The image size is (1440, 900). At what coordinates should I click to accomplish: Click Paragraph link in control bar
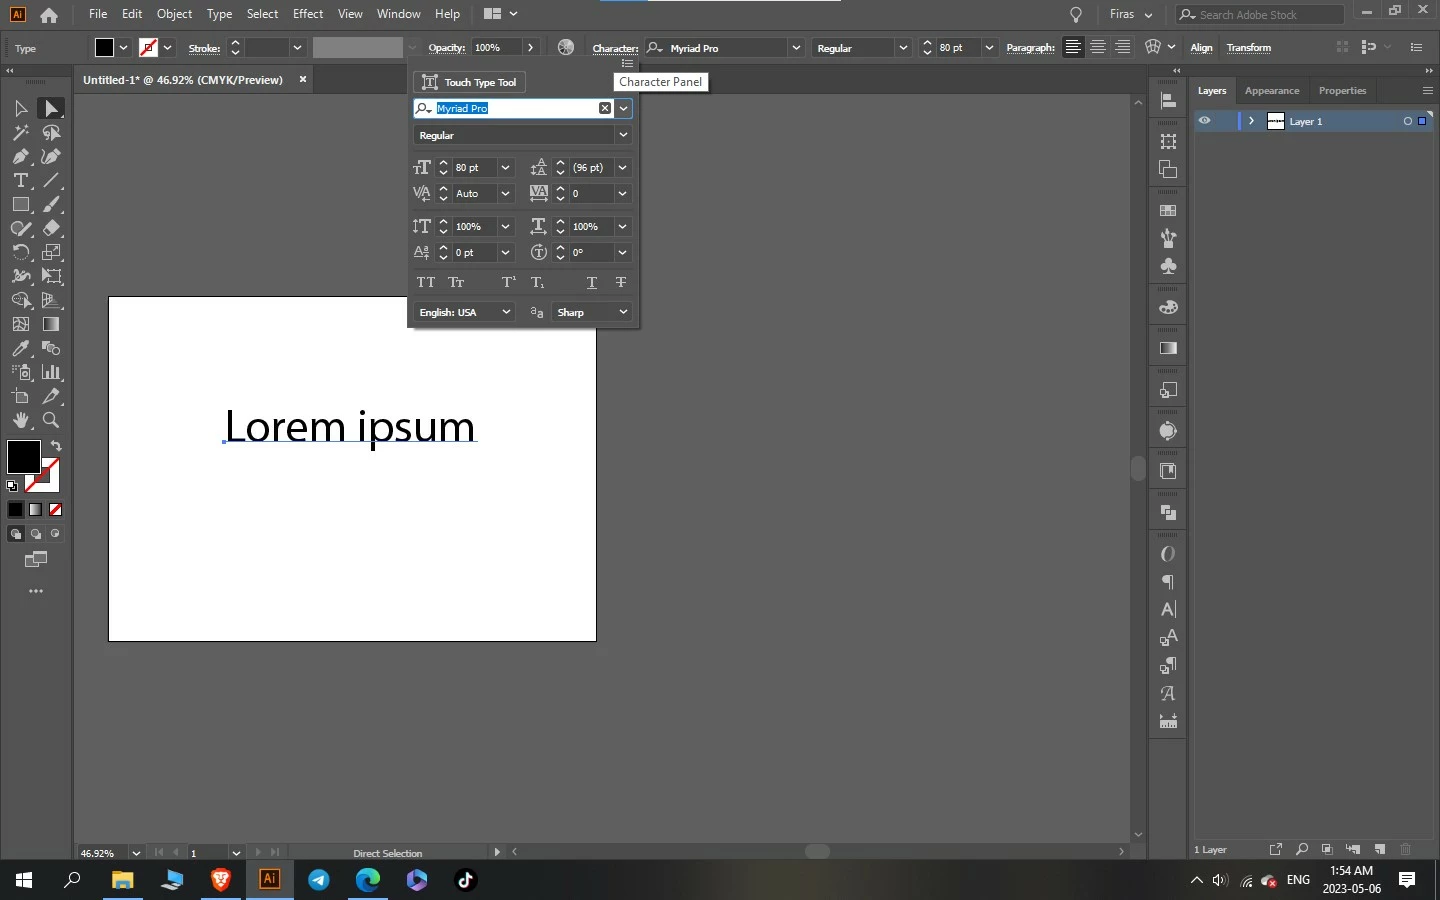click(1030, 48)
